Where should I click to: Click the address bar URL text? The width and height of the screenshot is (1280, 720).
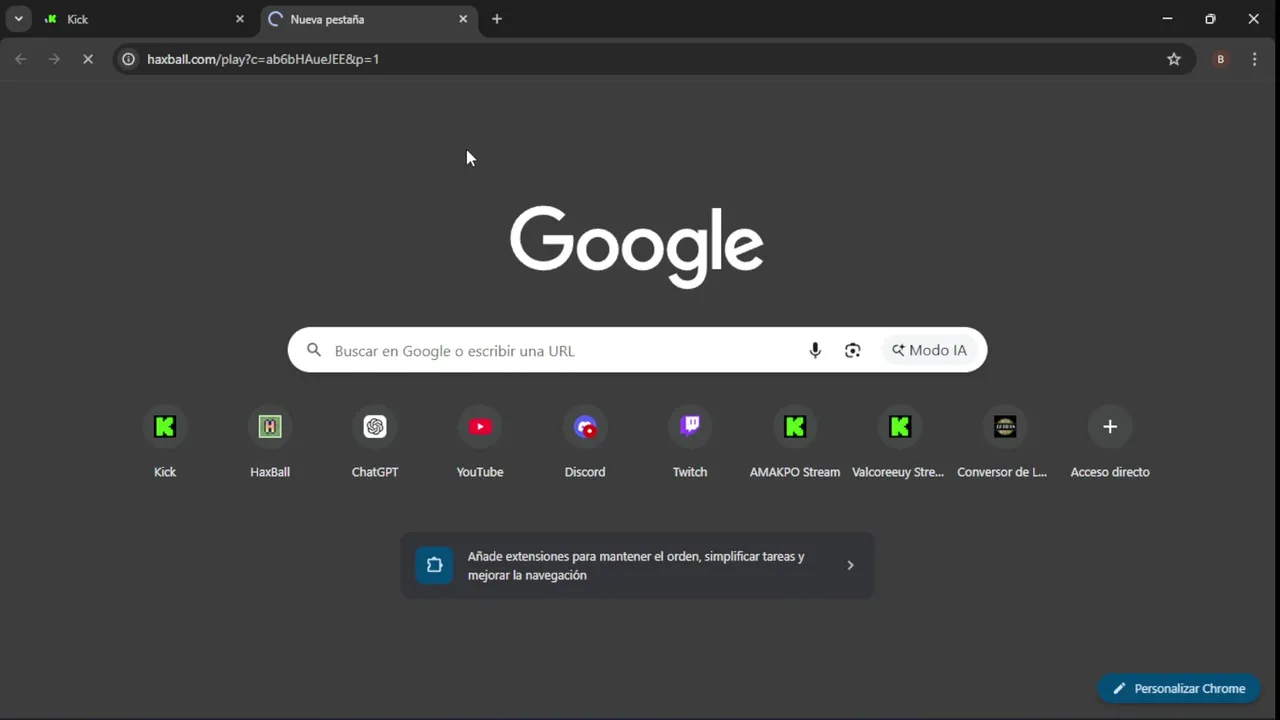click(x=263, y=59)
